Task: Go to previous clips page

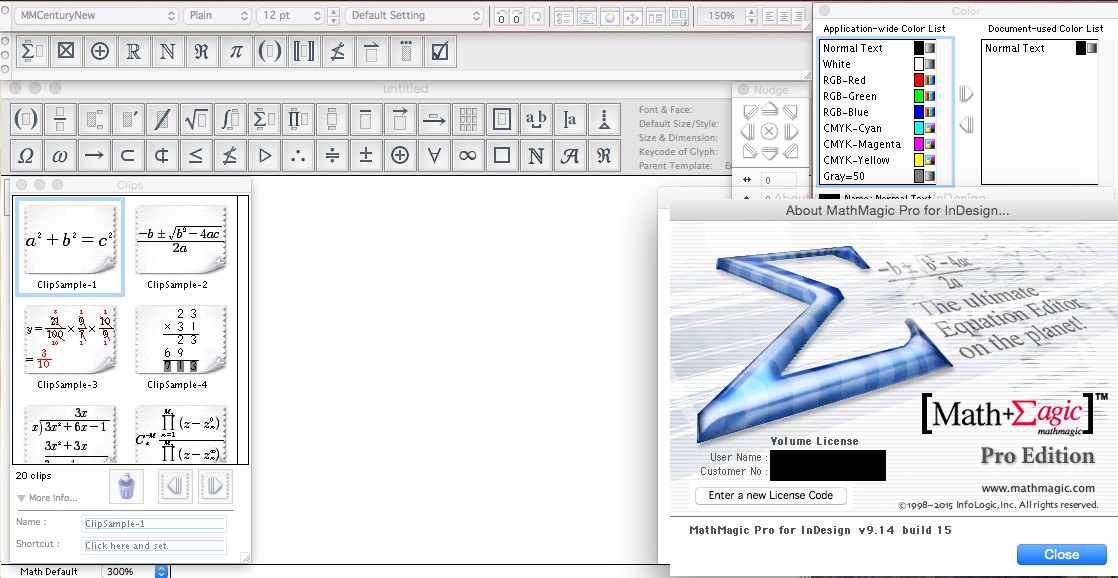Action: tap(175, 486)
